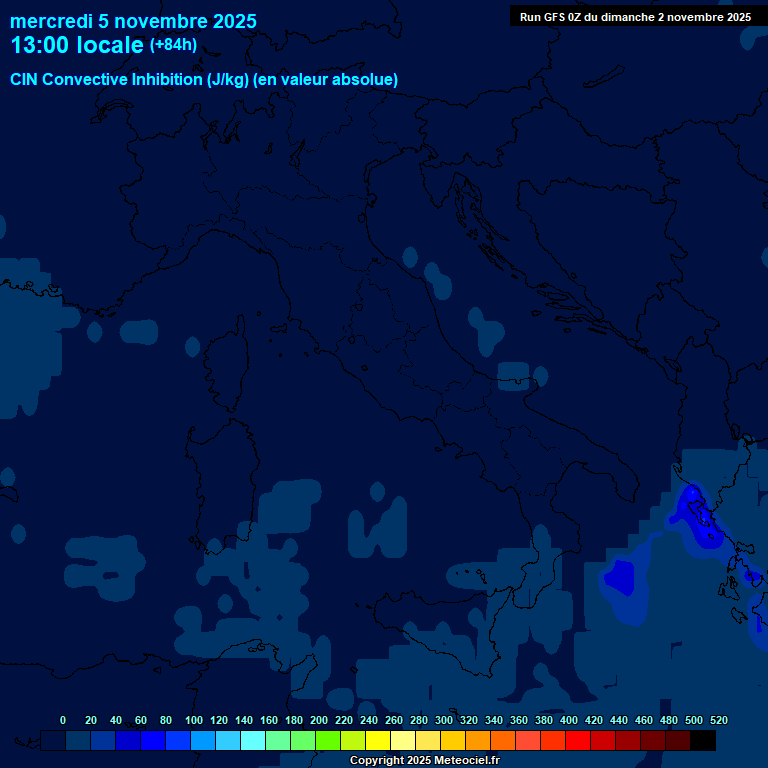Select the date heading mercredi 5 novembre 2025
The image size is (768, 768).
(133, 21)
